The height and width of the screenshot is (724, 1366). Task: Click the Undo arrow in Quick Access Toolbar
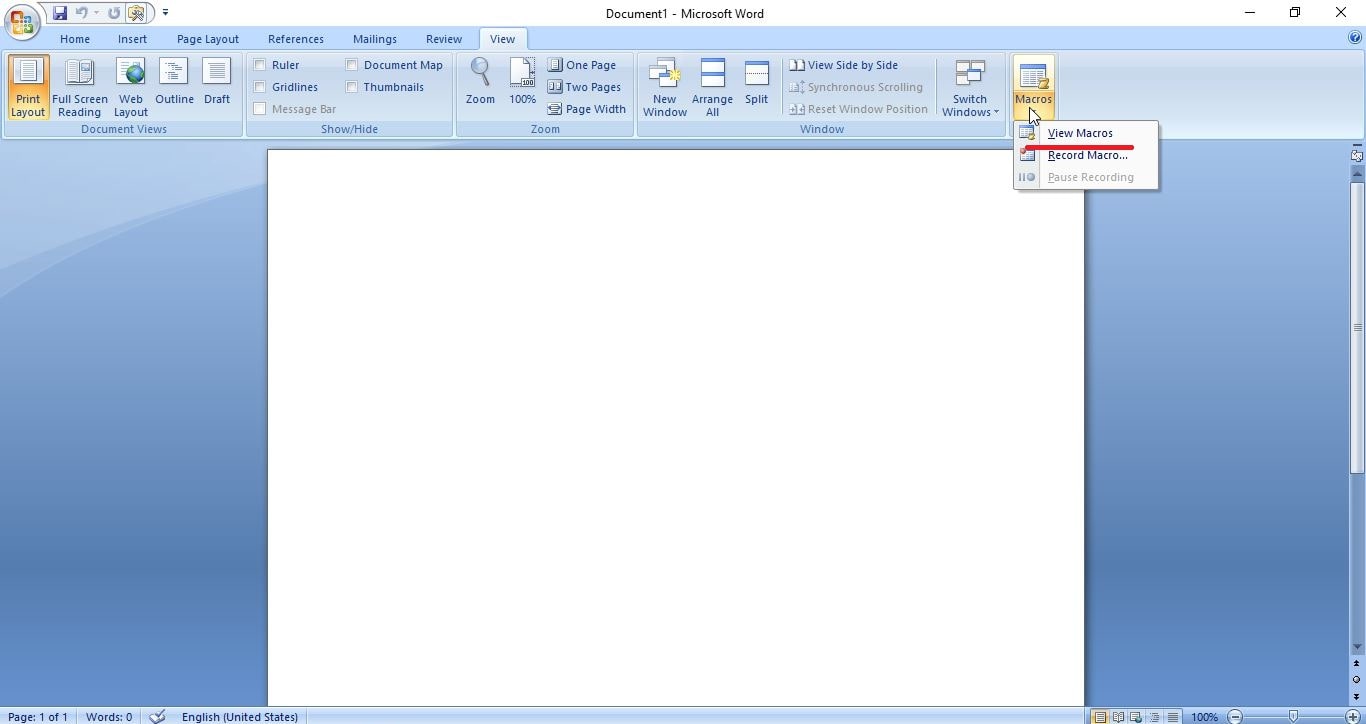tap(81, 13)
